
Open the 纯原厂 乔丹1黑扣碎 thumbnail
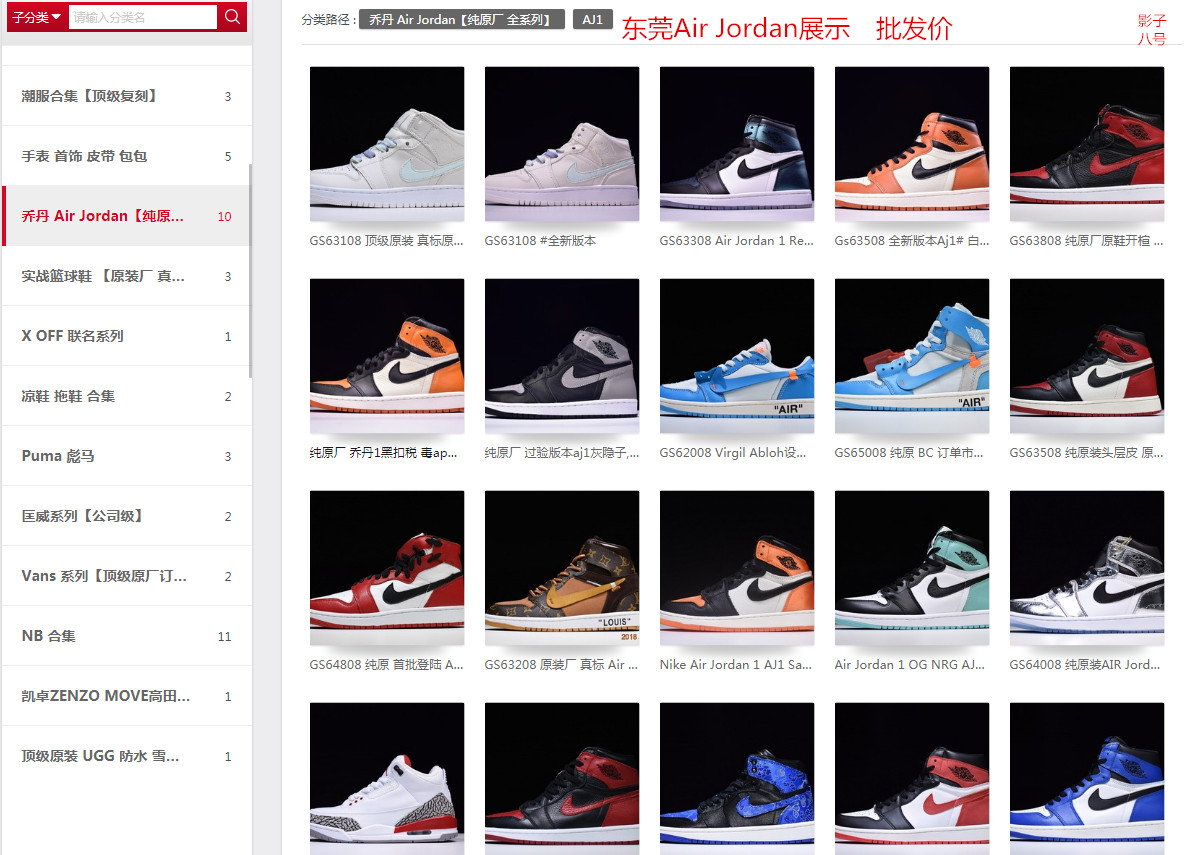click(387, 356)
